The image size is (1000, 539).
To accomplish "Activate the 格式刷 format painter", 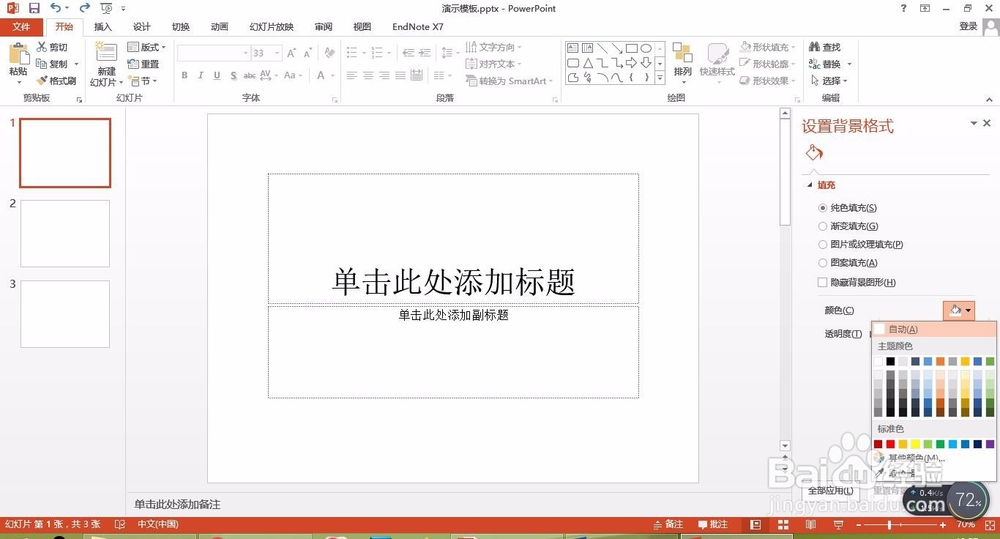I will pos(57,80).
